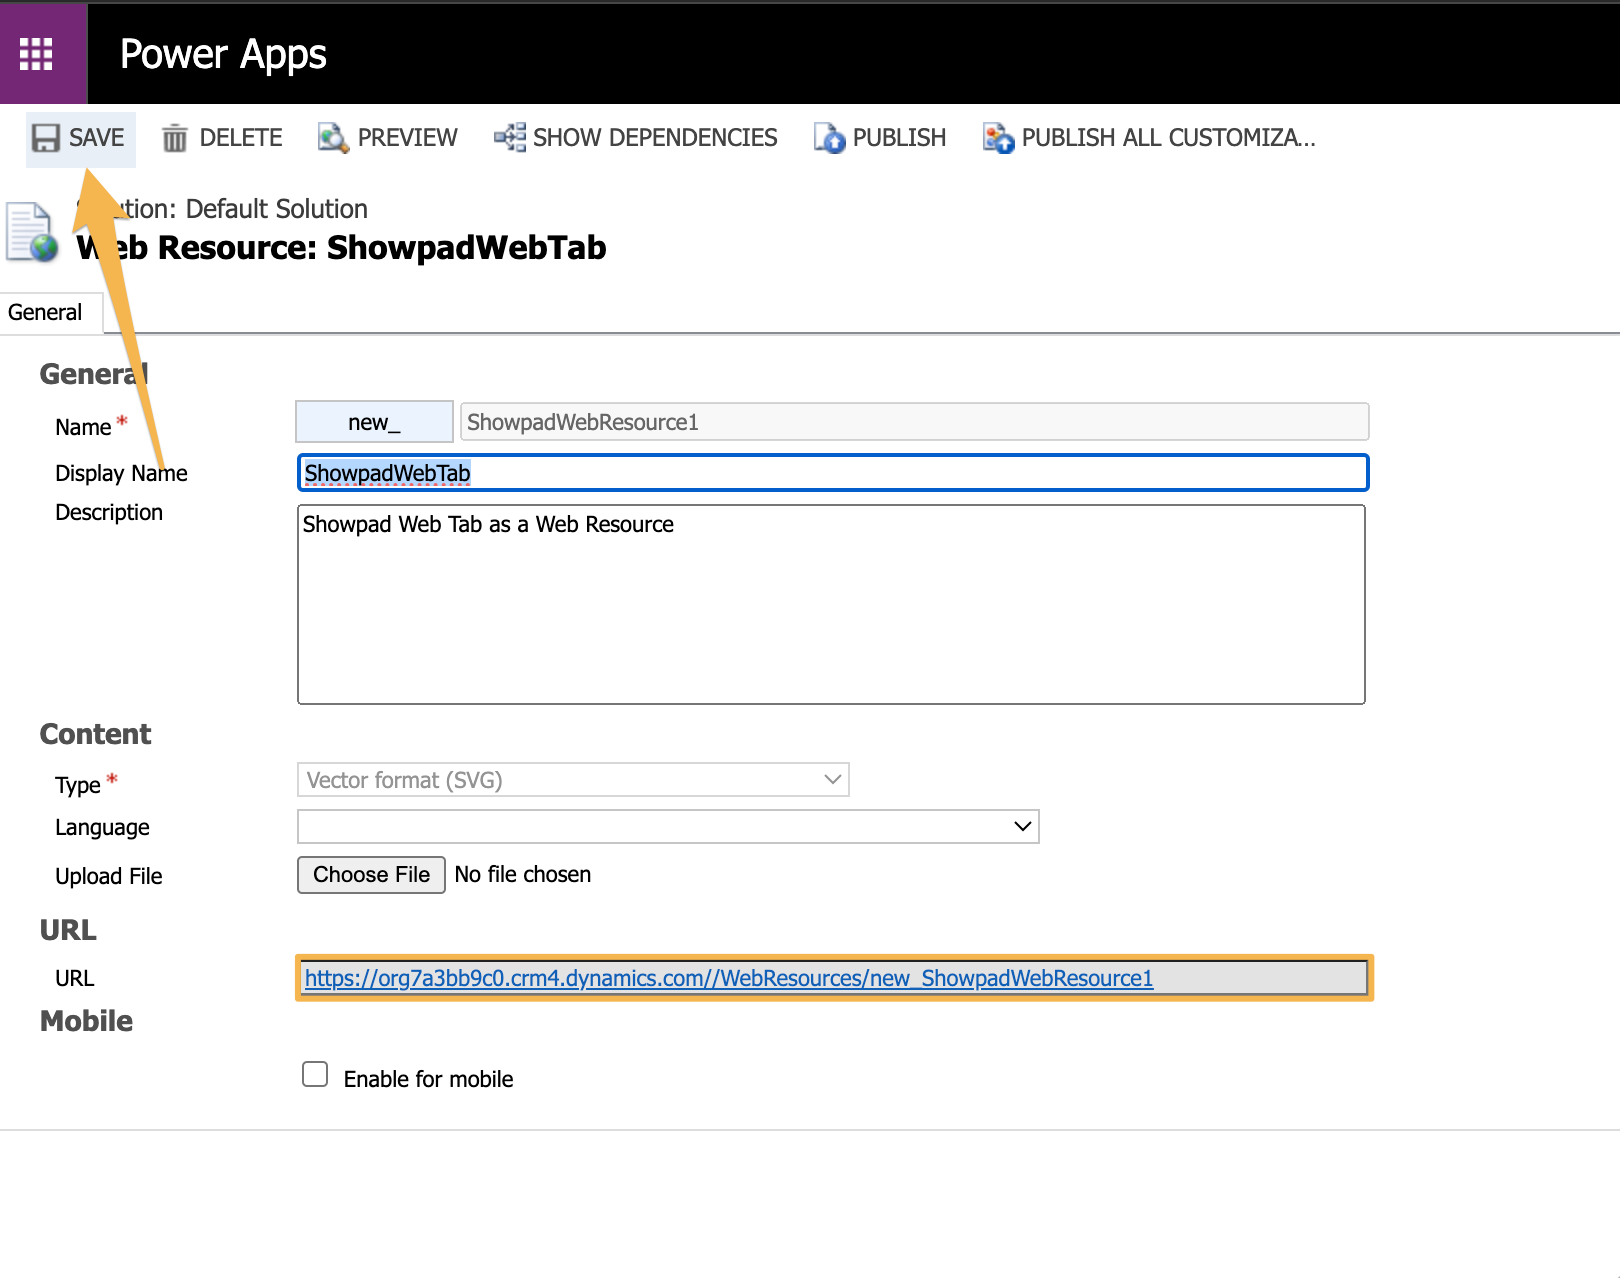Click the Power Apps title
The height and width of the screenshot is (1278, 1620).
[x=223, y=54]
